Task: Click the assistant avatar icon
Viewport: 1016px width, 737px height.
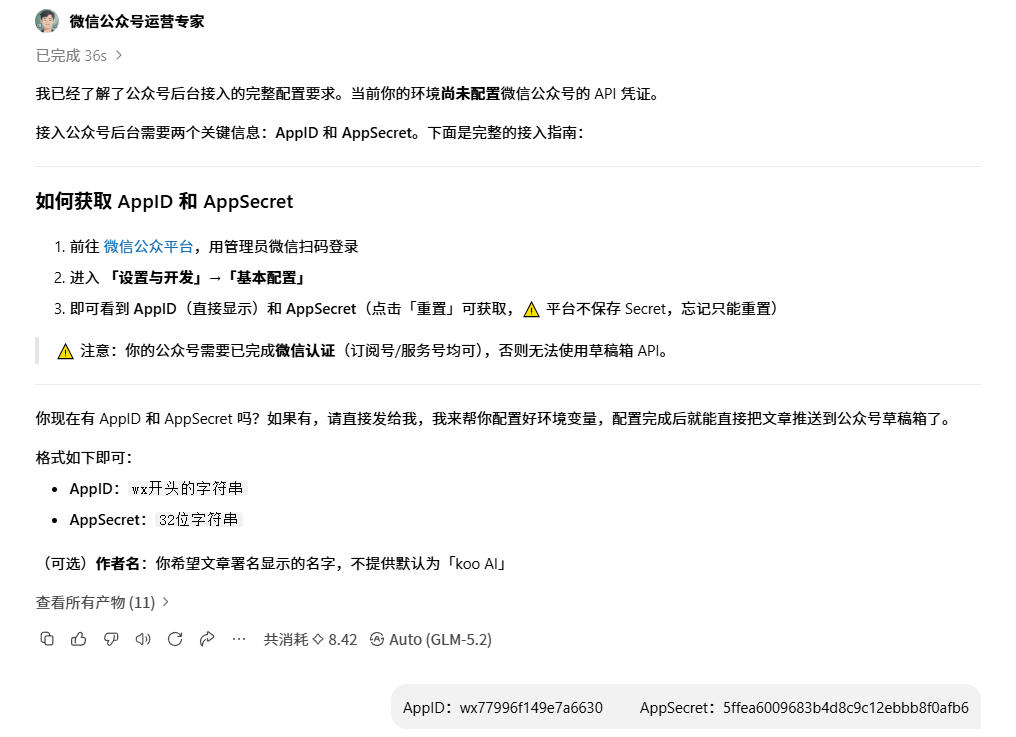Action: 47,21
